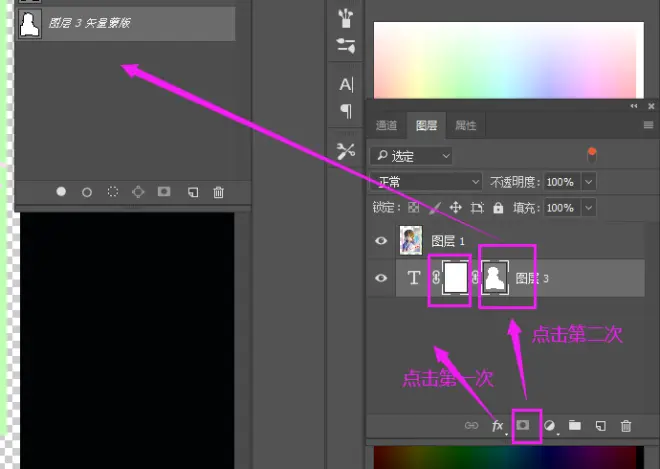Expand the 不透明度 opacity slider arrow
Viewport: 660px width, 469px height.
(588, 182)
